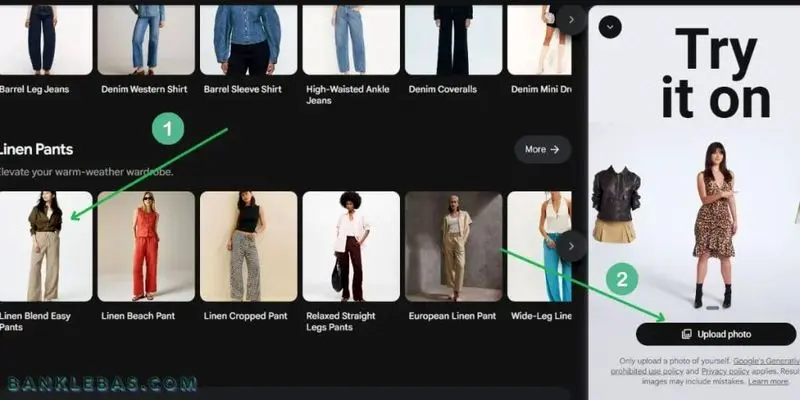This screenshot has height=400, width=800.
Task: Open More linen pants results
Action: (x=542, y=149)
